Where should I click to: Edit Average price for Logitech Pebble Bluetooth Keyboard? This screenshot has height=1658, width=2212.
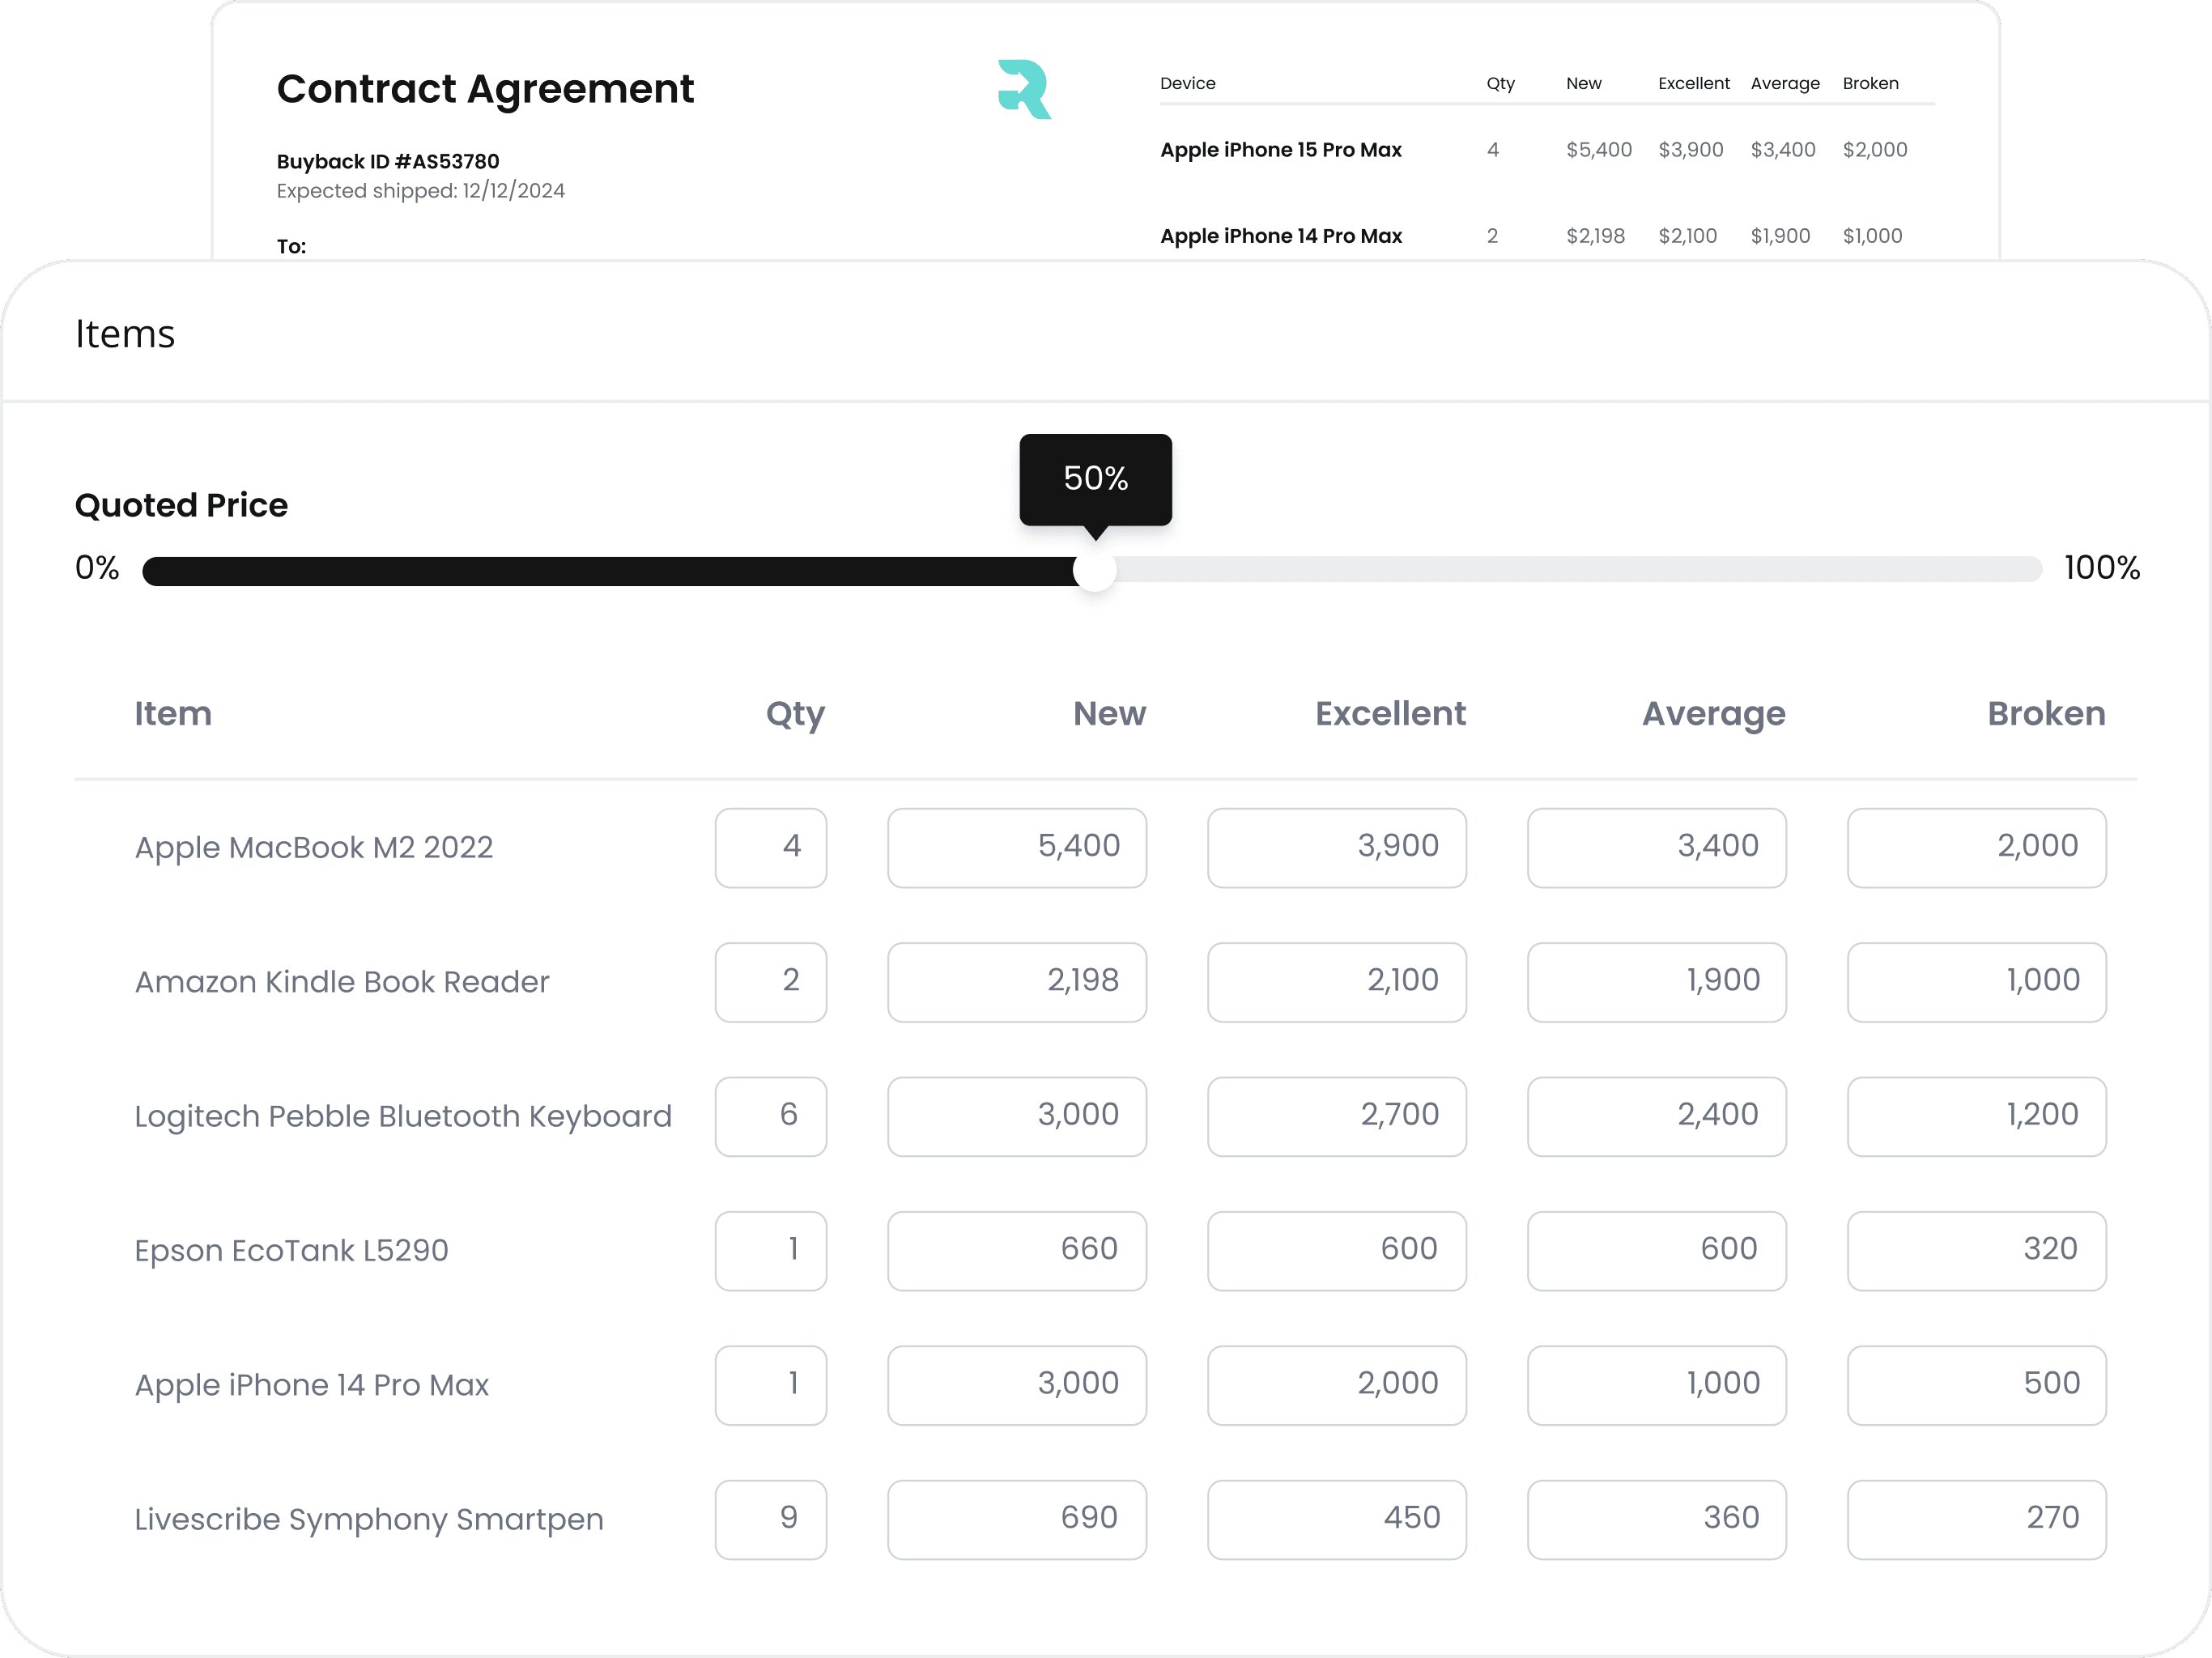(x=1657, y=1116)
